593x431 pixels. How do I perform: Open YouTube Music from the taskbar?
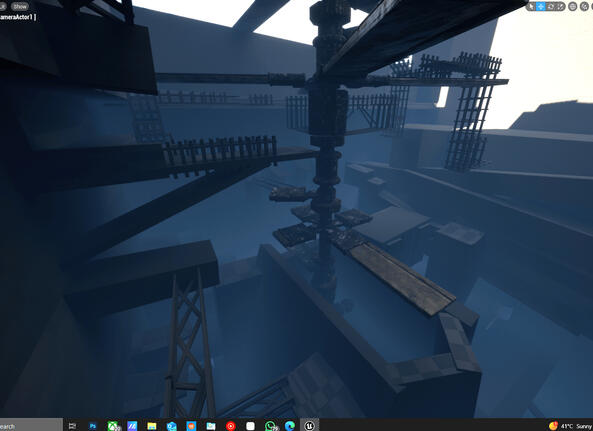[230, 426]
